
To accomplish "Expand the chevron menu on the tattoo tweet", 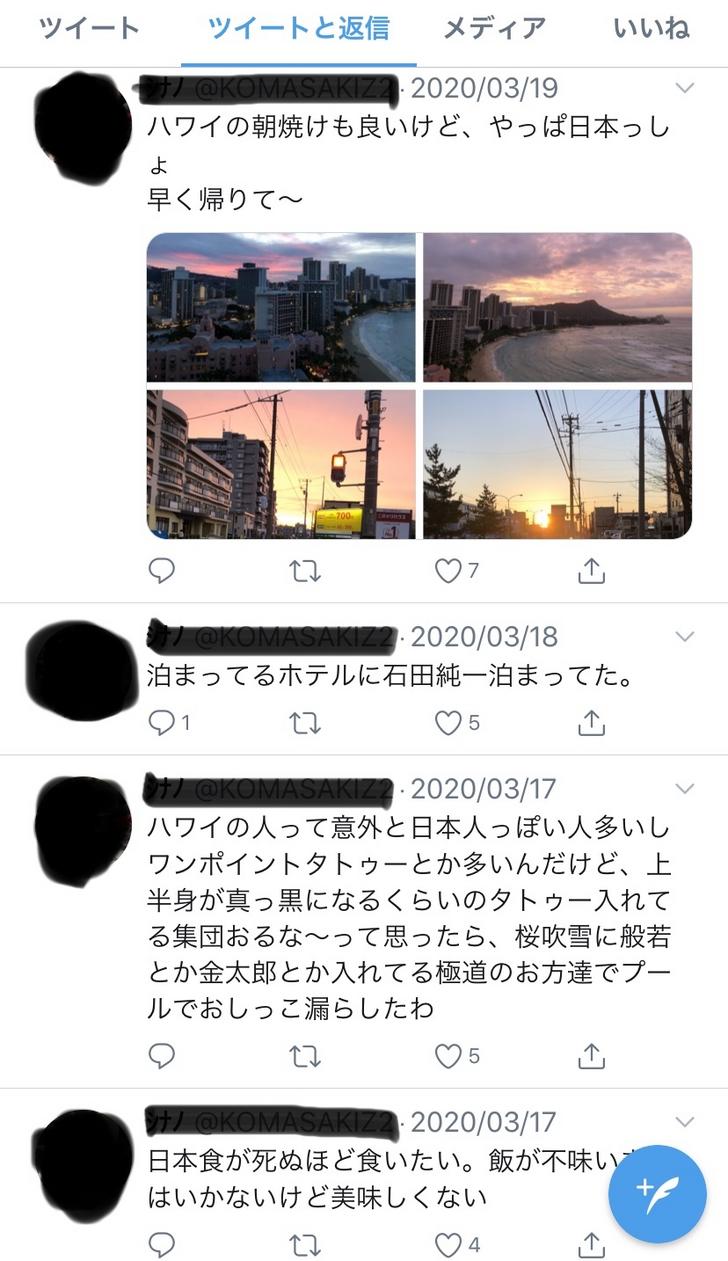I will tap(685, 788).
